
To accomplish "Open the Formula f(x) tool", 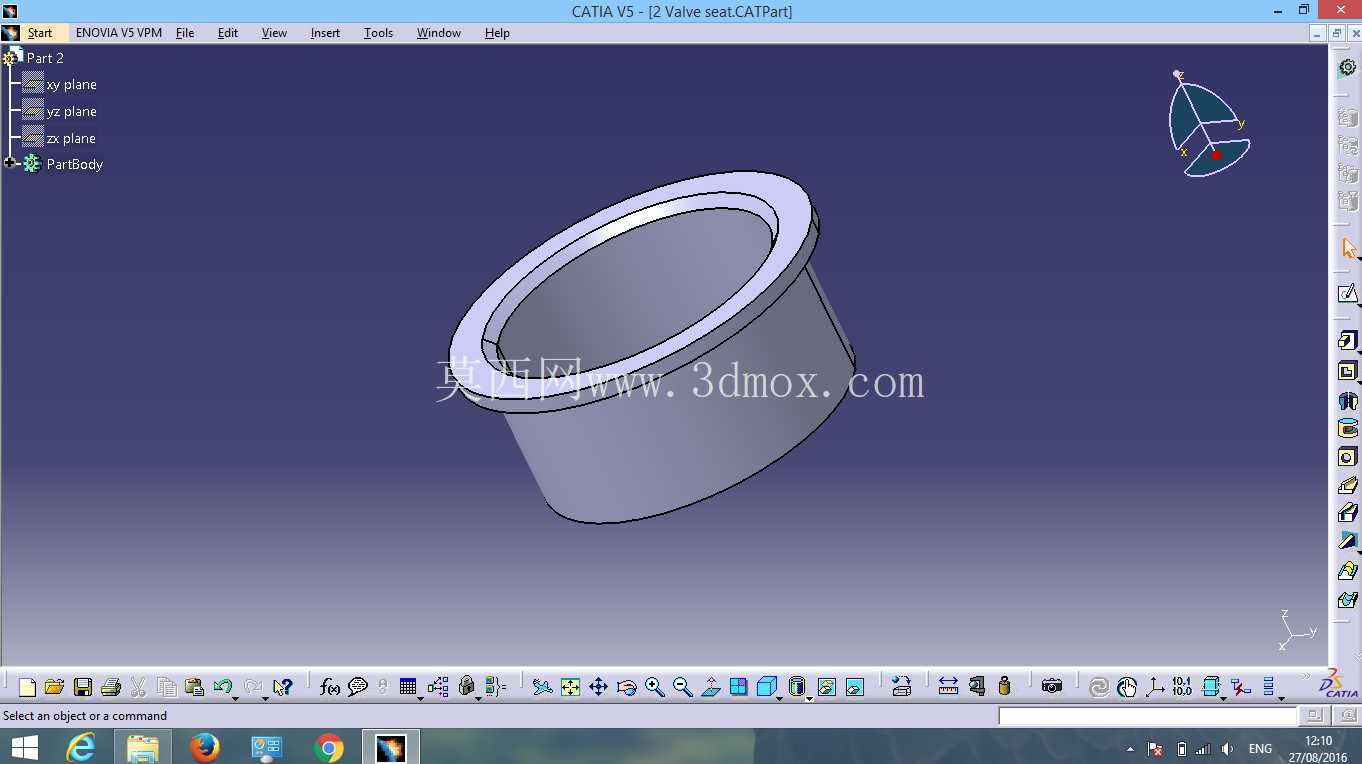I will pyautogui.click(x=329, y=687).
